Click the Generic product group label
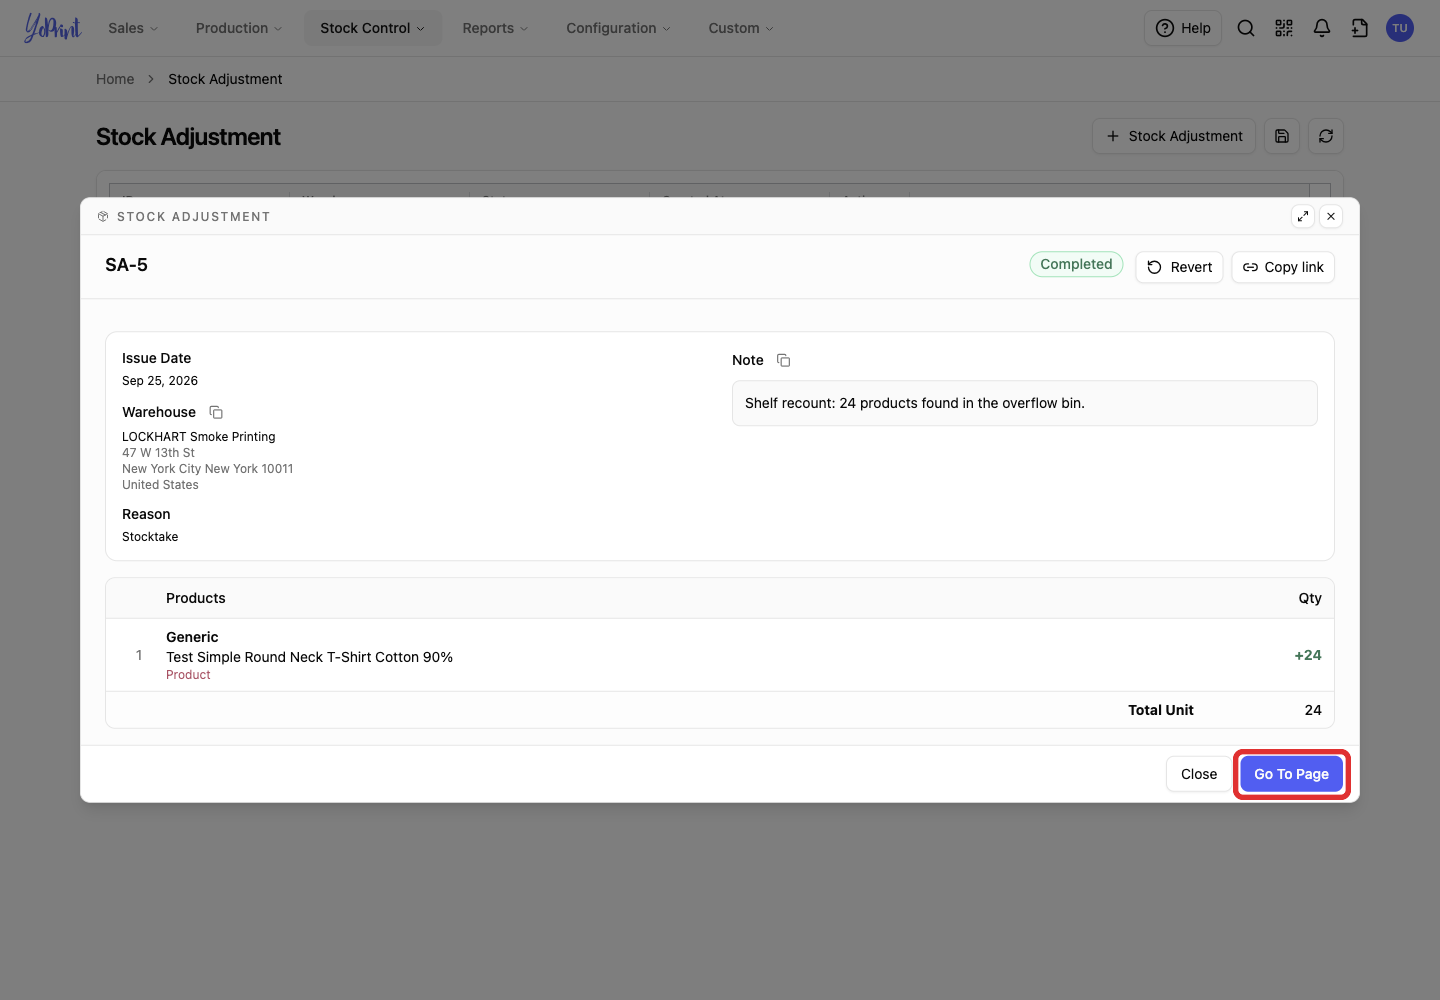 pos(192,637)
